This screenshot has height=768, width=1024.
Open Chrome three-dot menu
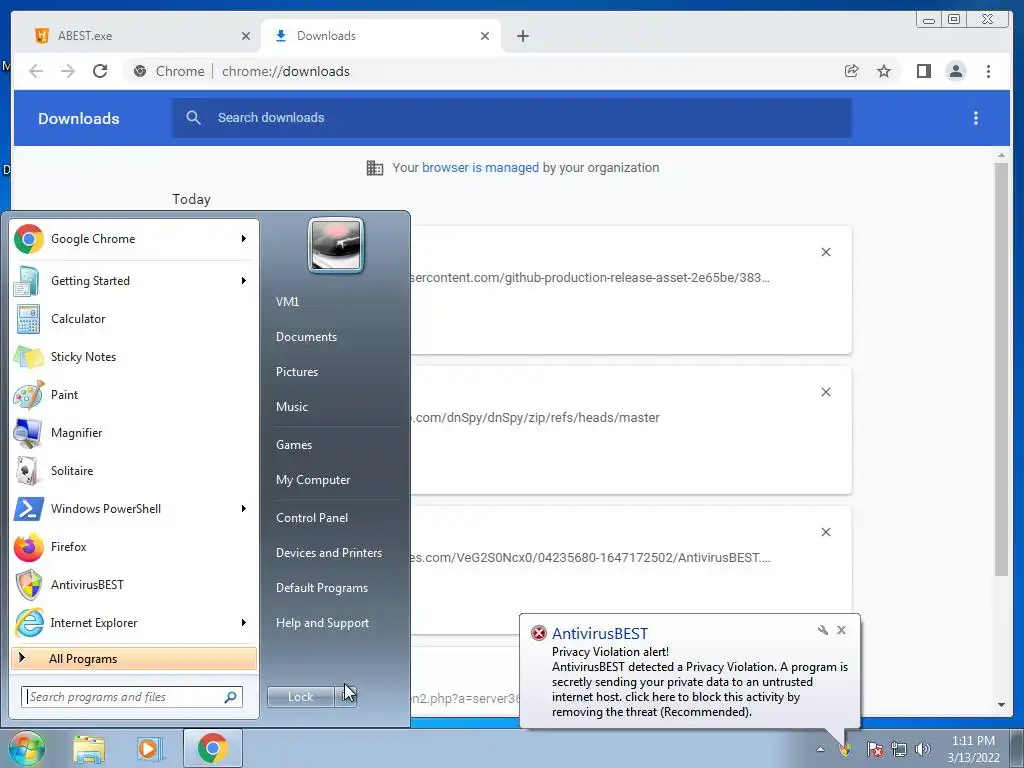click(988, 71)
